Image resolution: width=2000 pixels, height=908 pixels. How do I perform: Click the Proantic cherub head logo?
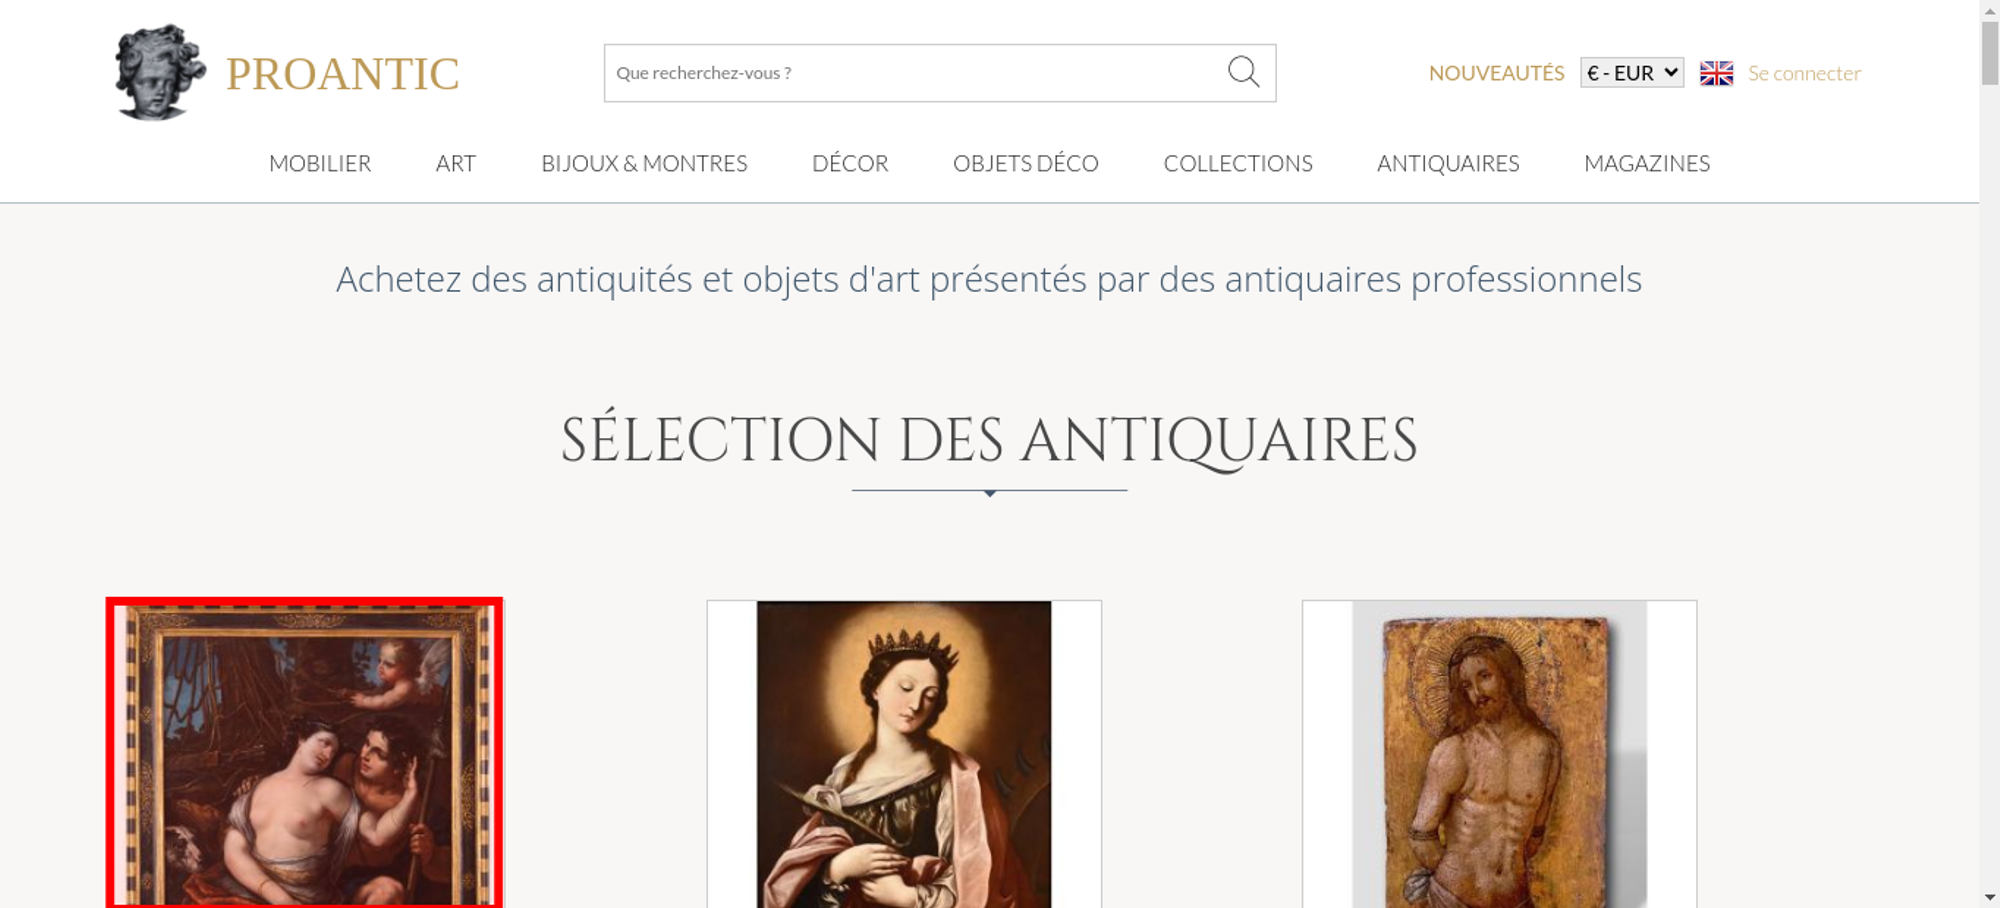(159, 73)
